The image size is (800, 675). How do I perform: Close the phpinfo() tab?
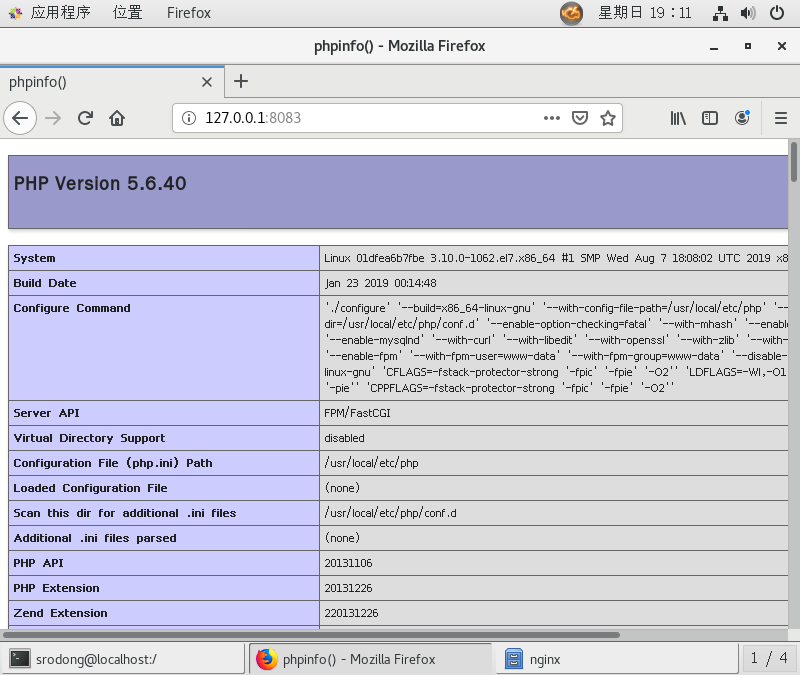pos(207,82)
